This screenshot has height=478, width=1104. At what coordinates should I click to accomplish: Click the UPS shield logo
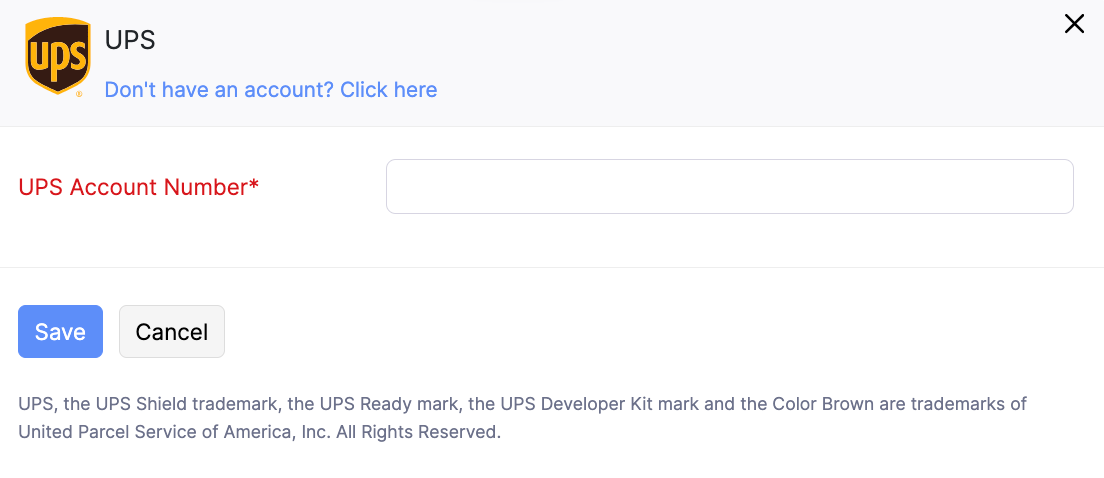coord(57,58)
